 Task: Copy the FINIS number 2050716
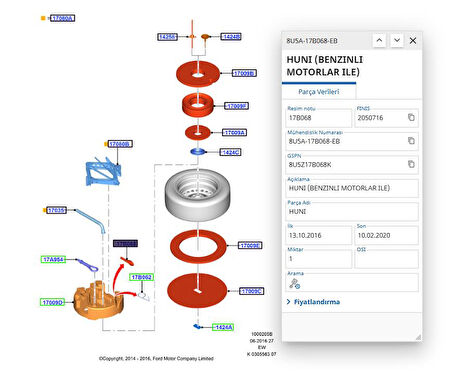tap(411, 117)
